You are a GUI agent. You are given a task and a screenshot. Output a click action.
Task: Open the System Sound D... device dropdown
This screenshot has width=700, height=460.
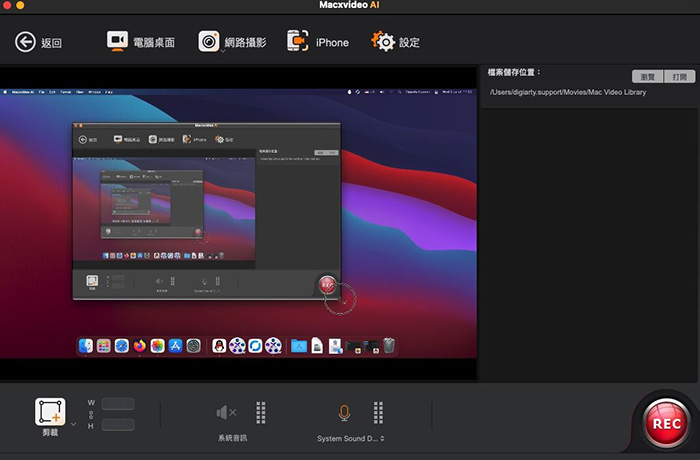tap(350, 439)
